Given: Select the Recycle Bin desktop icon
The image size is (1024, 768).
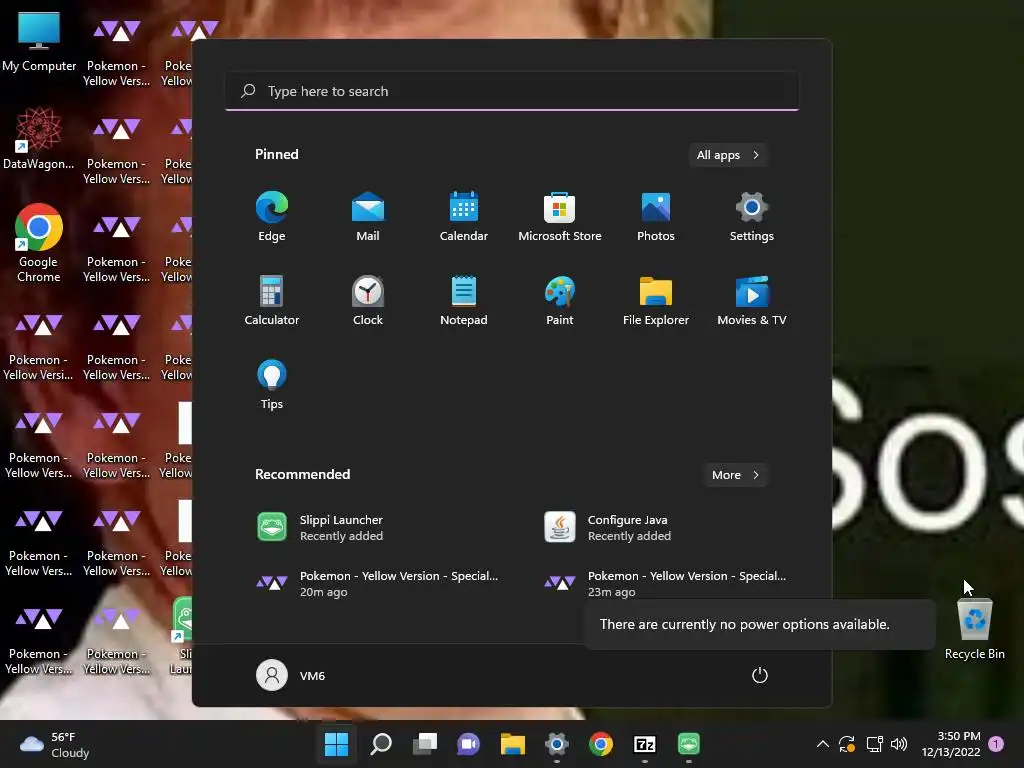Looking at the screenshot, I should pos(974,630).
